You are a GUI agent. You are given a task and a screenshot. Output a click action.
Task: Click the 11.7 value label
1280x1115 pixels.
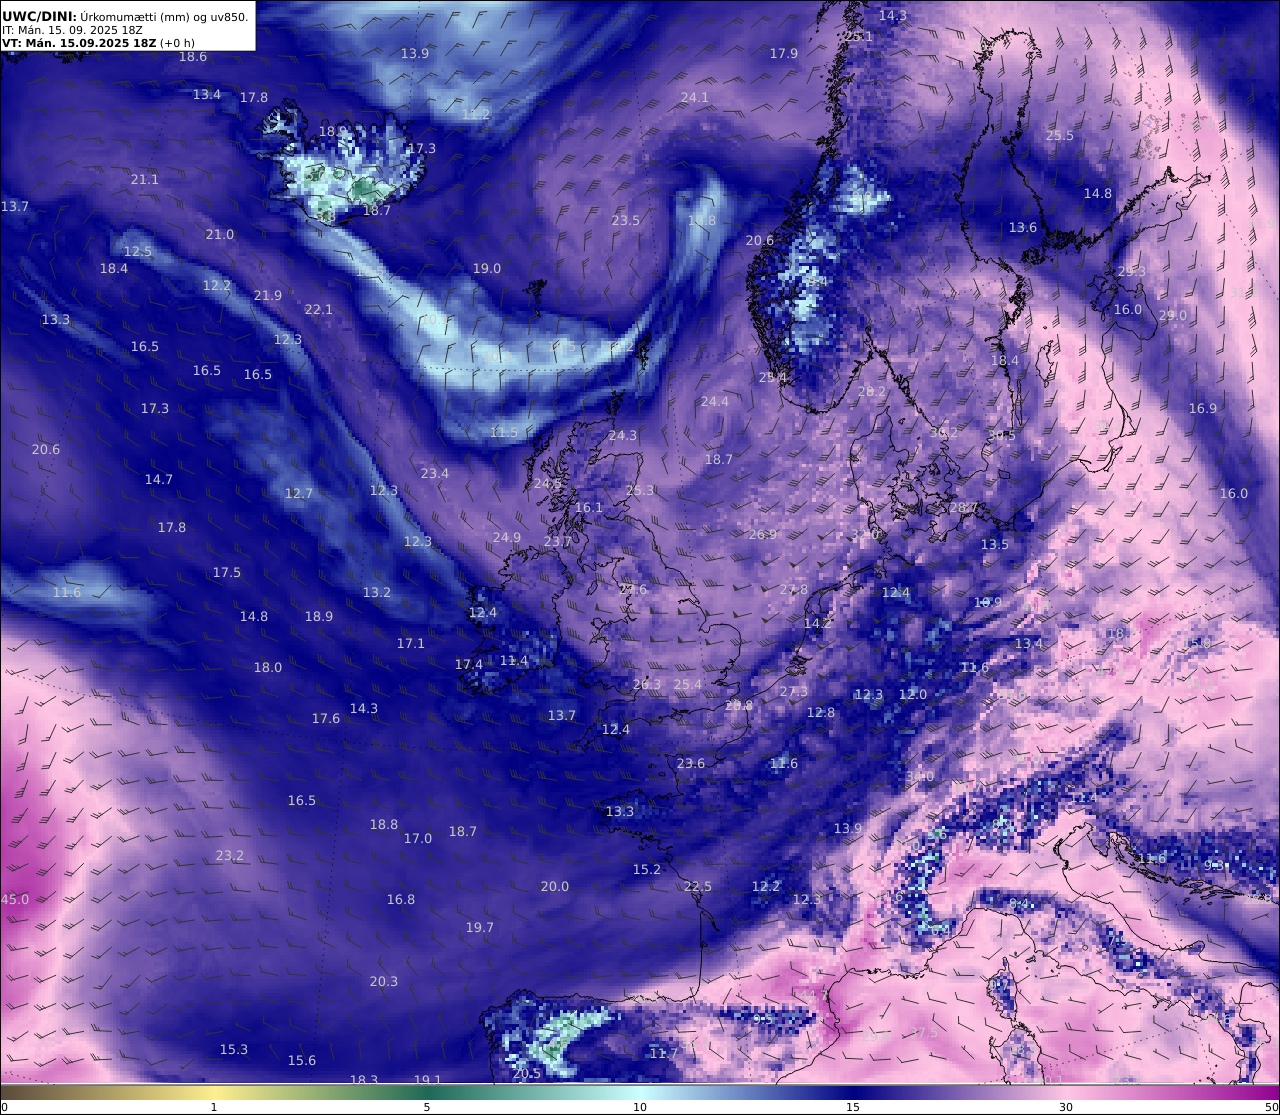point(663,1054)
